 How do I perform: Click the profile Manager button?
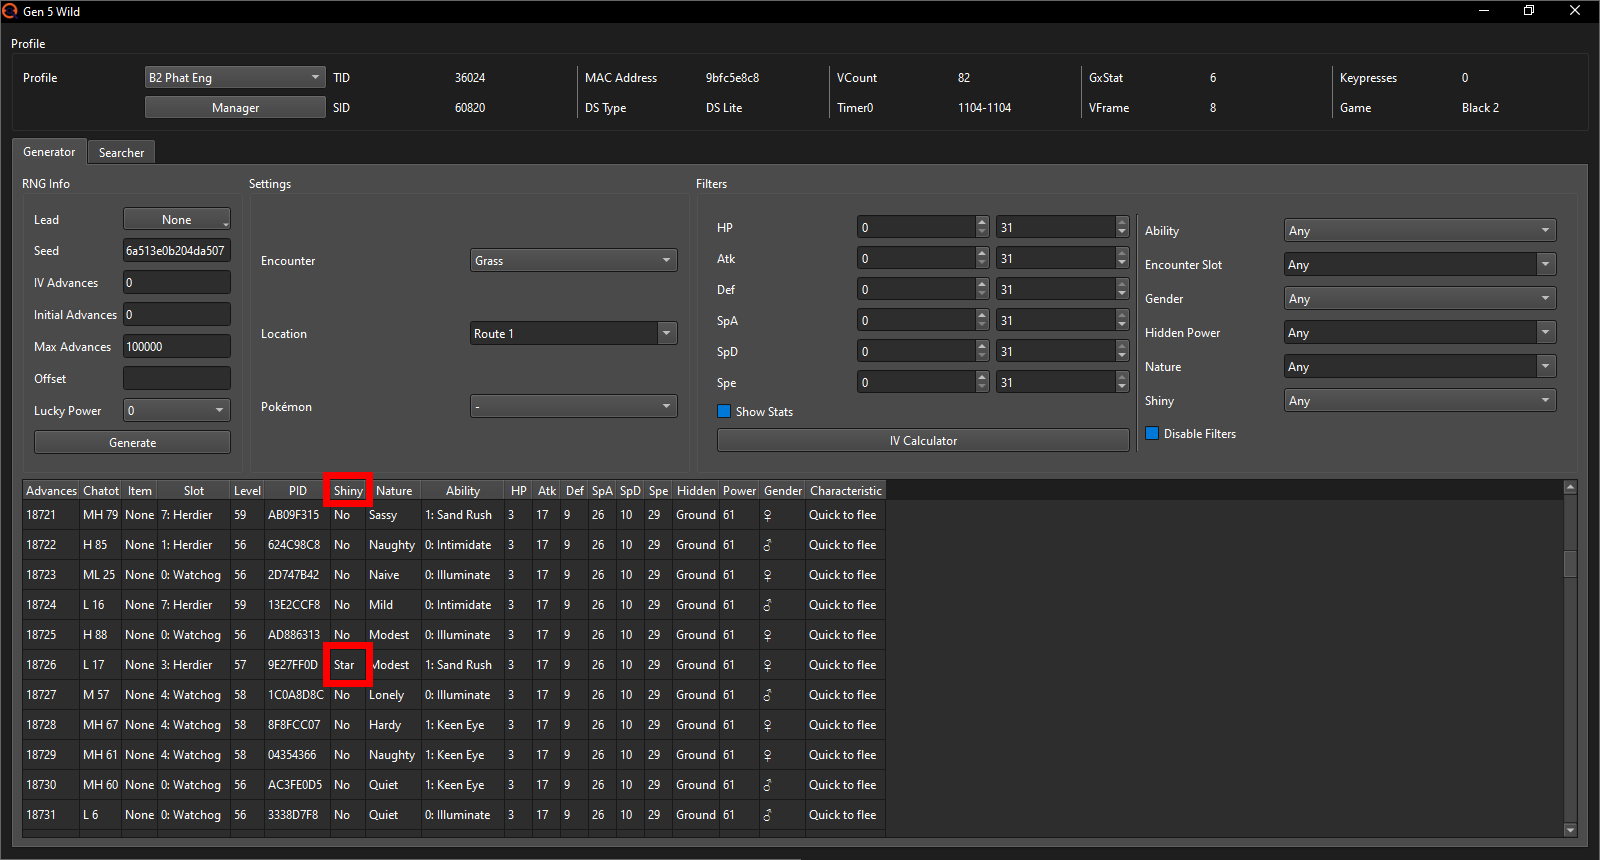(x=235, y=108)
